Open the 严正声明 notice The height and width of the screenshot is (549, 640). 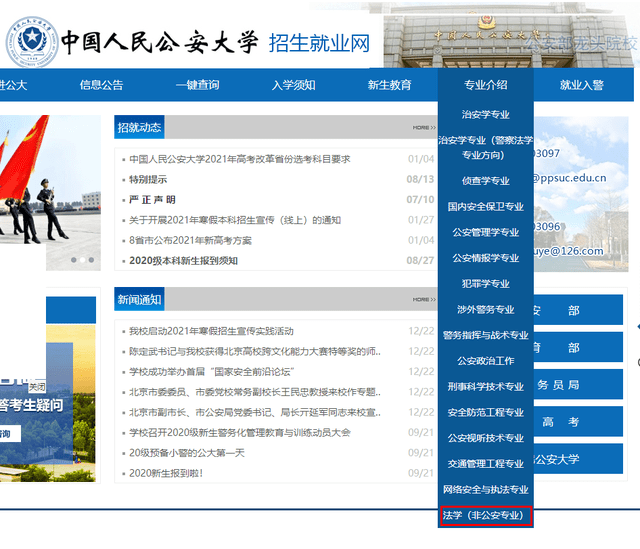pos(152,200)
